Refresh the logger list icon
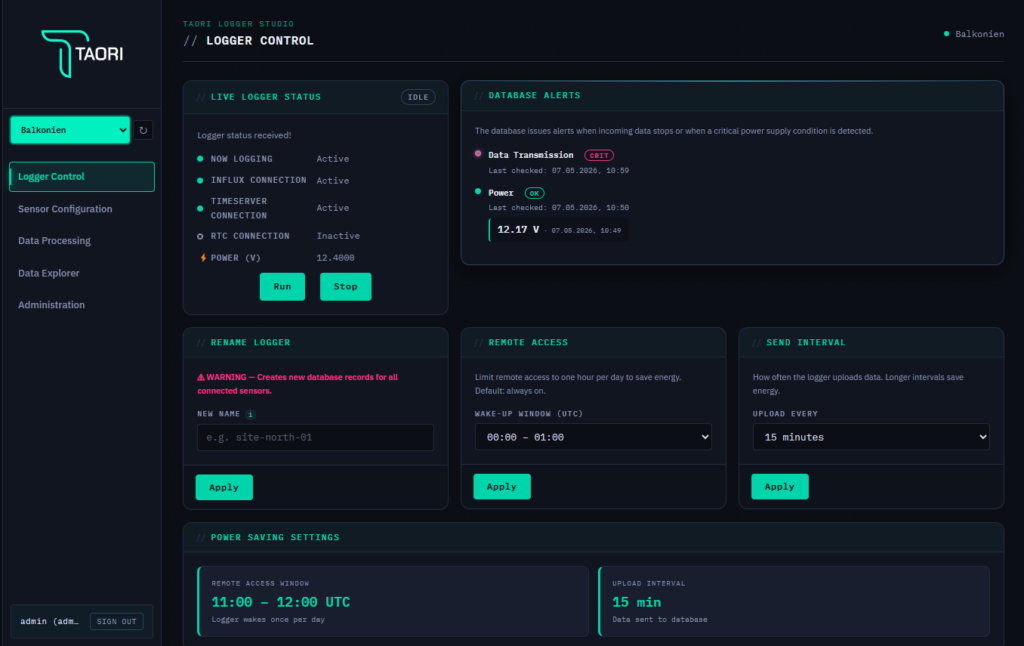This screenshot has height=646, width=1024. tap(143, 130)
